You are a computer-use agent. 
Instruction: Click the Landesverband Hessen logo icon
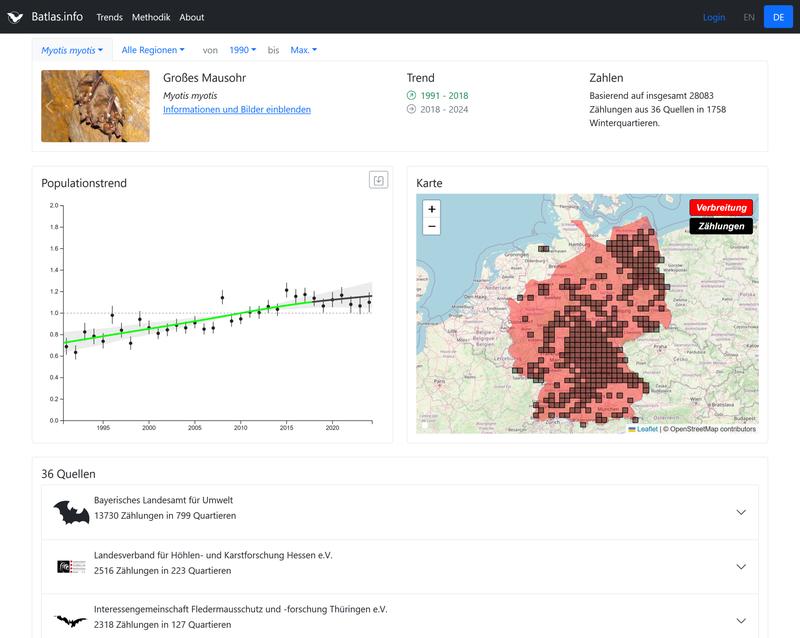(x=71, y=567)
